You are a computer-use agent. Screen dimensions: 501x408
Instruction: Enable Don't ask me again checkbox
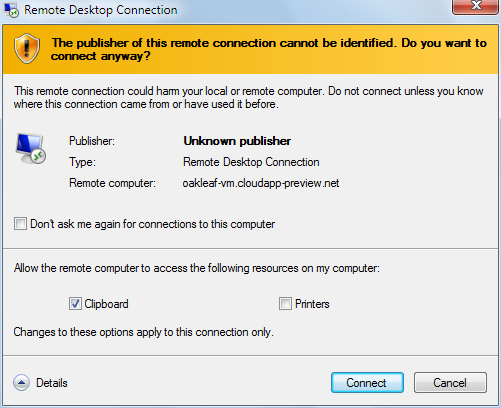(x=20, y=224)
